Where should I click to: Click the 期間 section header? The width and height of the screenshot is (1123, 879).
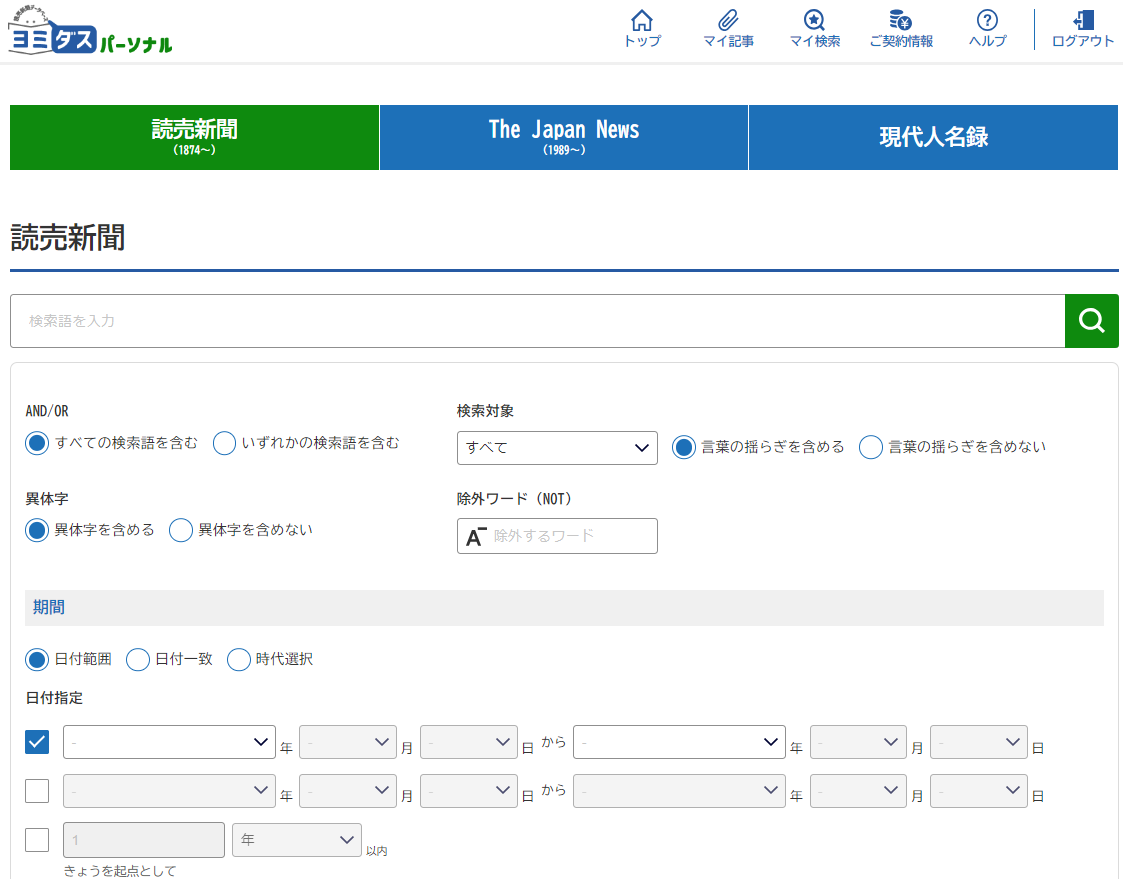coord(564,607)
